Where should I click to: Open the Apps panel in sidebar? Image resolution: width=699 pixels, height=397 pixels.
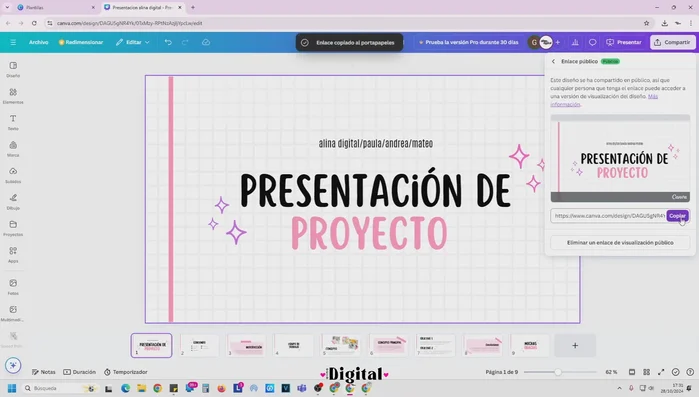[13, 254]
